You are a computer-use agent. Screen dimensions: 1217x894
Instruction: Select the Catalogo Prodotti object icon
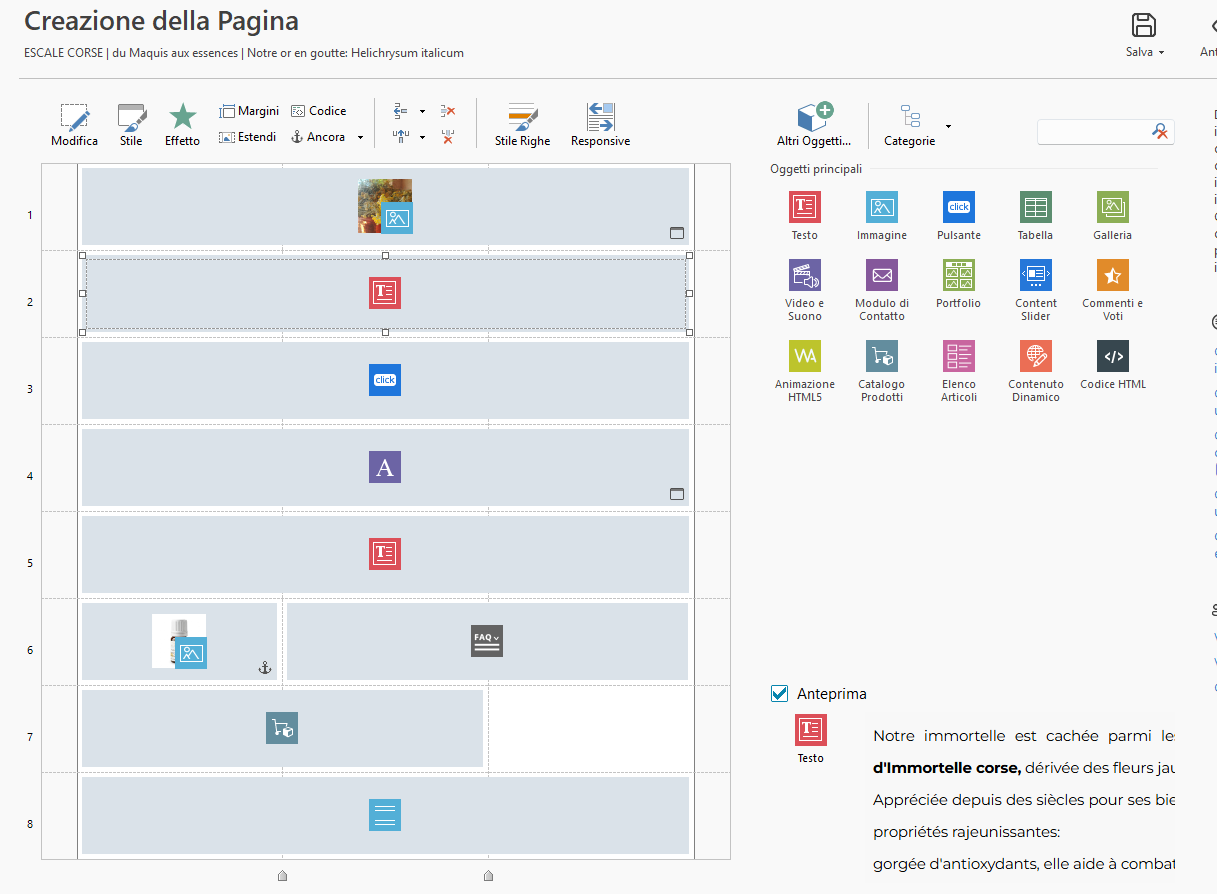881,356
